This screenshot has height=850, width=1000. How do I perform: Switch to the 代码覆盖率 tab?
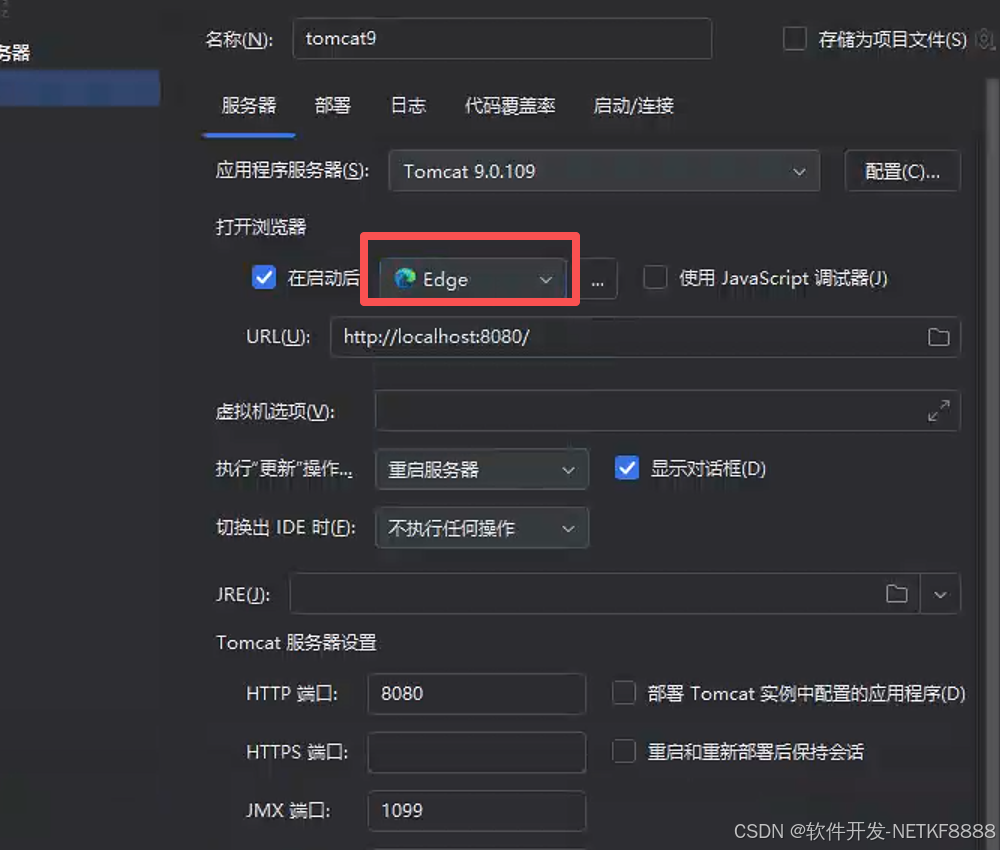pyautogui.click(x=510, y=105)
